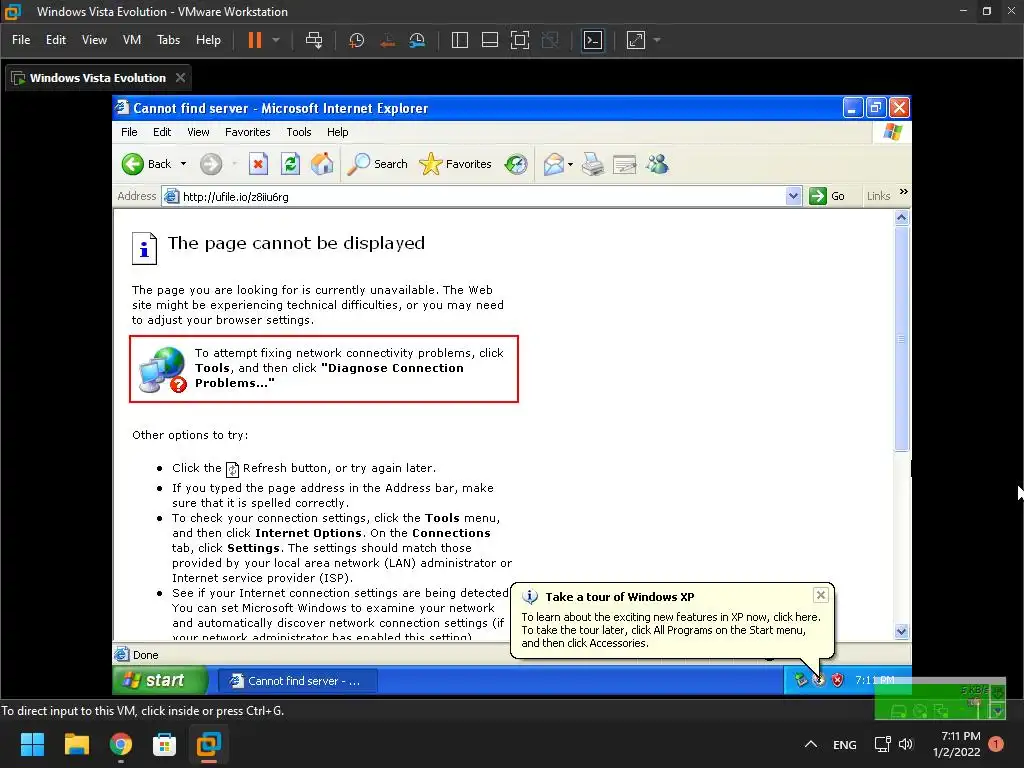This screenshot has width=1024, height=768.
Task: Open Internet Explorer Tools menu
Action: [x=298, y=132]
